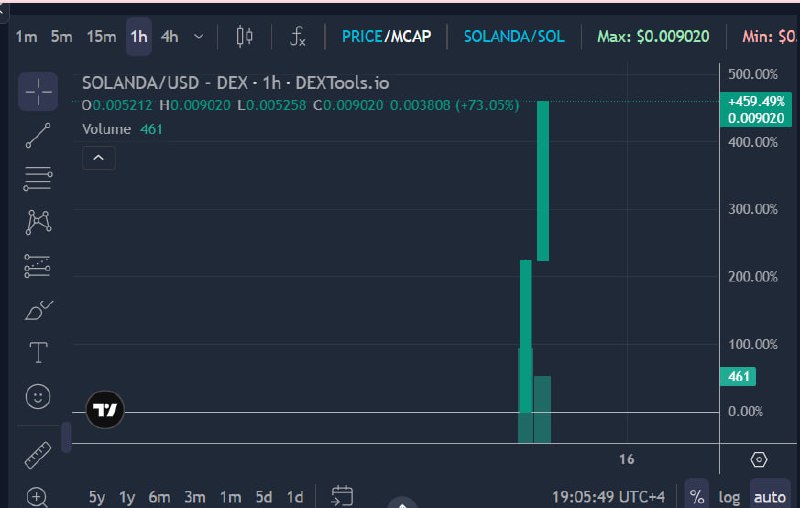Viewport: 800px width, 508px height.
Task: Open the Fibonacci retracement tools
Action: click(x=38, y=179)
